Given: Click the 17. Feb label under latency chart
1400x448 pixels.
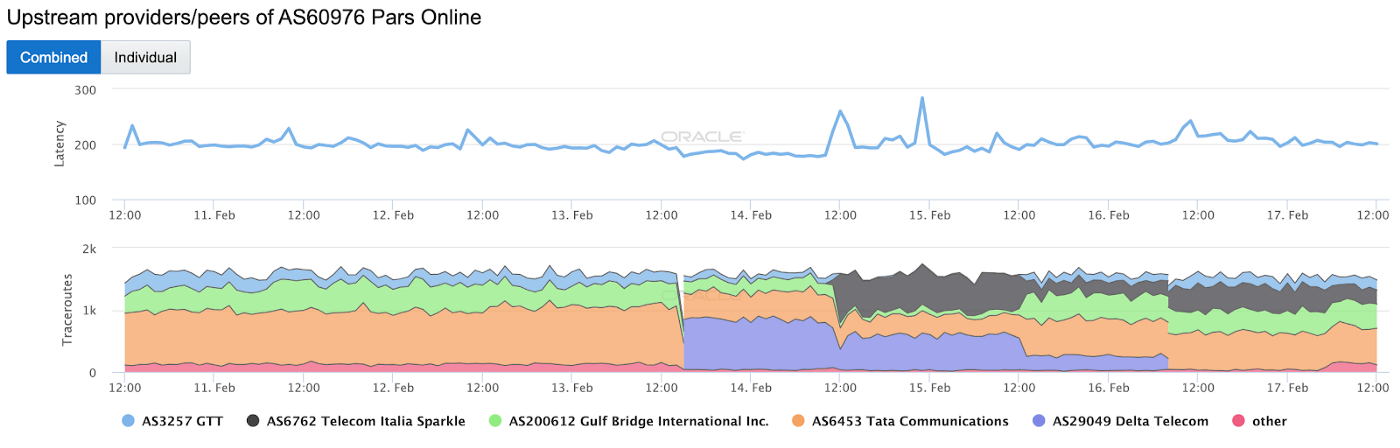Looking at the screenshot, I should click(1287, 215).
